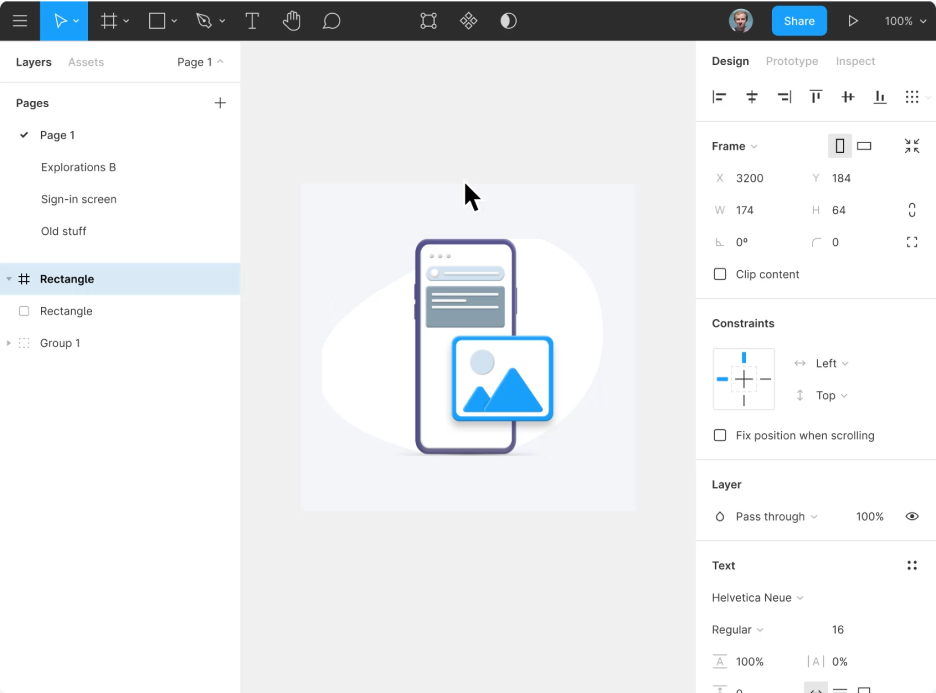Enable Fix position when scrolling
Viewport: 936px width, 693px height.
pos(718,435)
